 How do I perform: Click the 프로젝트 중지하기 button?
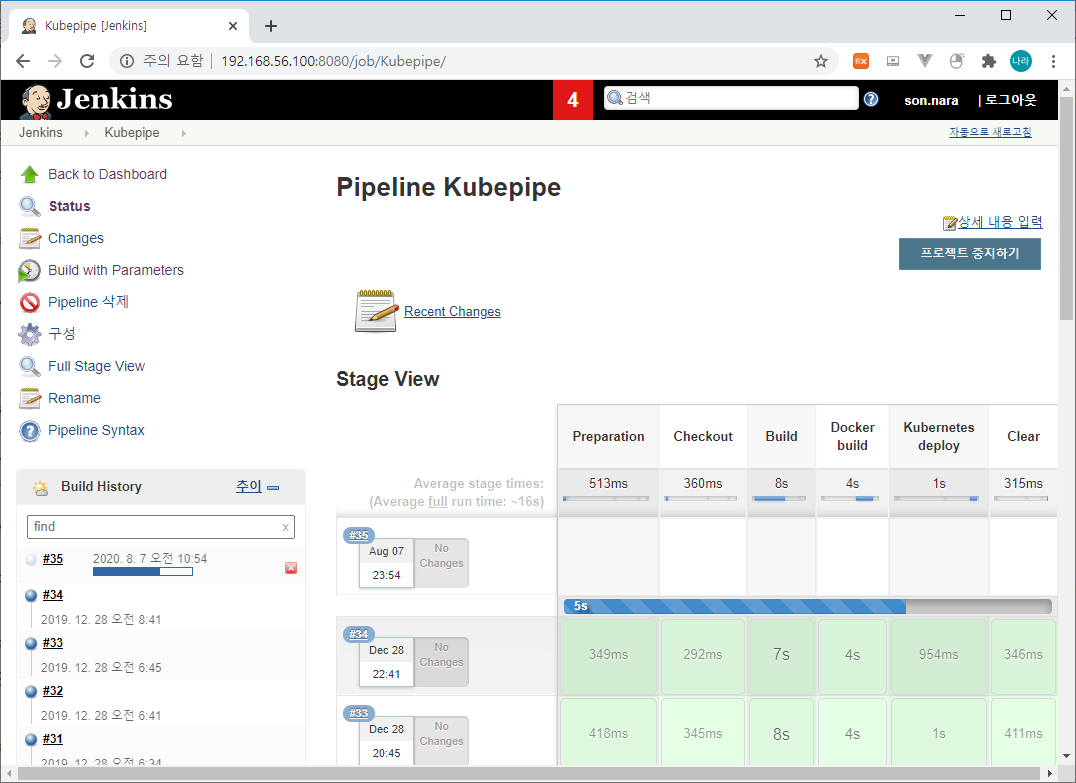[x=970, y=253]
